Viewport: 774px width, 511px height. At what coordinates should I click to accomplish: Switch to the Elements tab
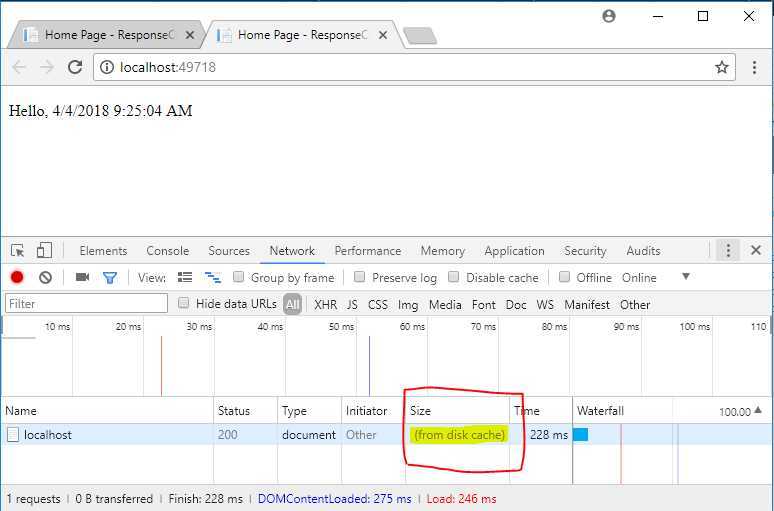coord(103,251)
